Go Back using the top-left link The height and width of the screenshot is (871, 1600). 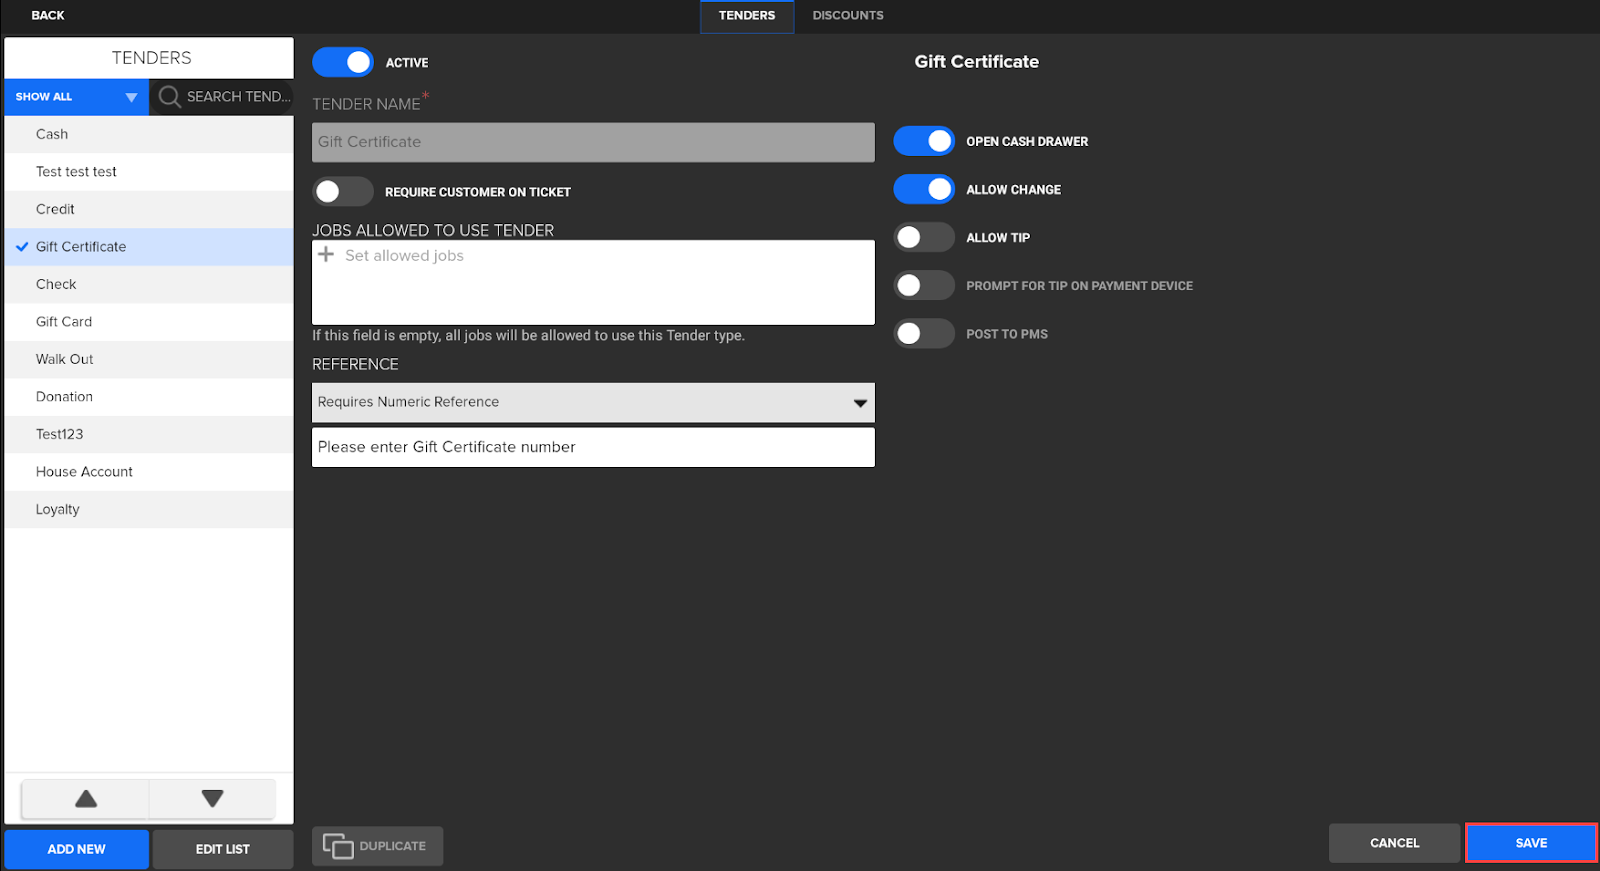pyautogui.click(x=47, y=15)
